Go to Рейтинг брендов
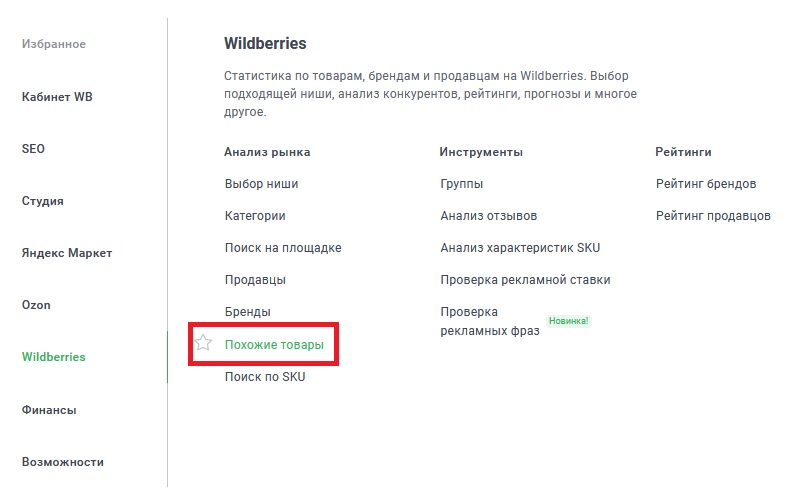 [706, 184]
